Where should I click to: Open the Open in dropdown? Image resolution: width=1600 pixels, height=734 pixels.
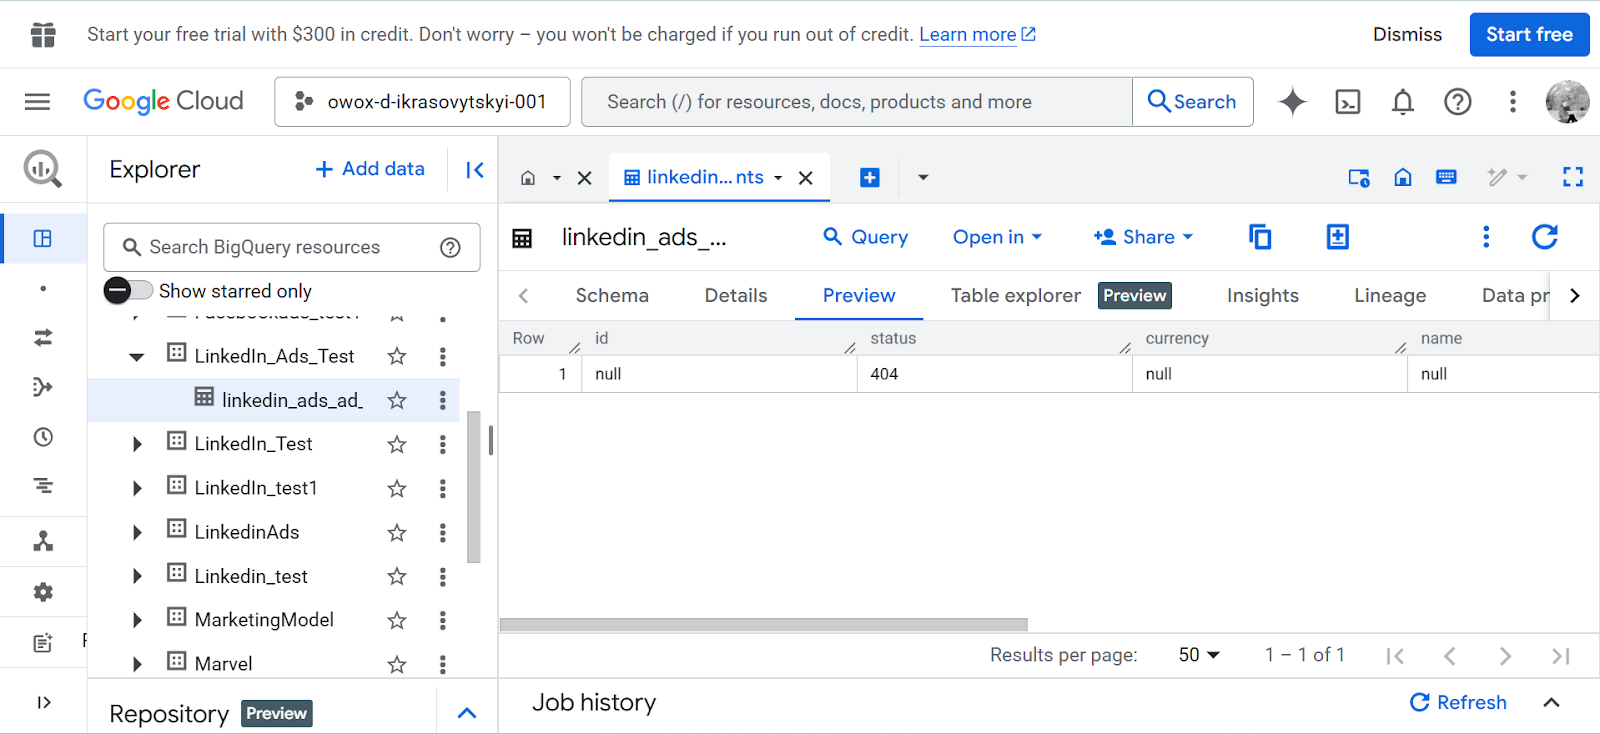[x=997, y=237]
